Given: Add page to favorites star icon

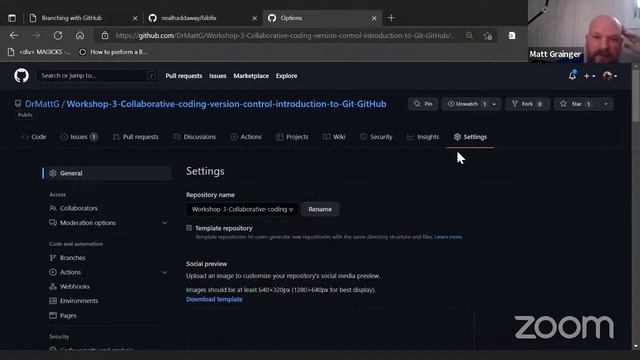Looking at the screenshot, I should [x=488, y=36].
